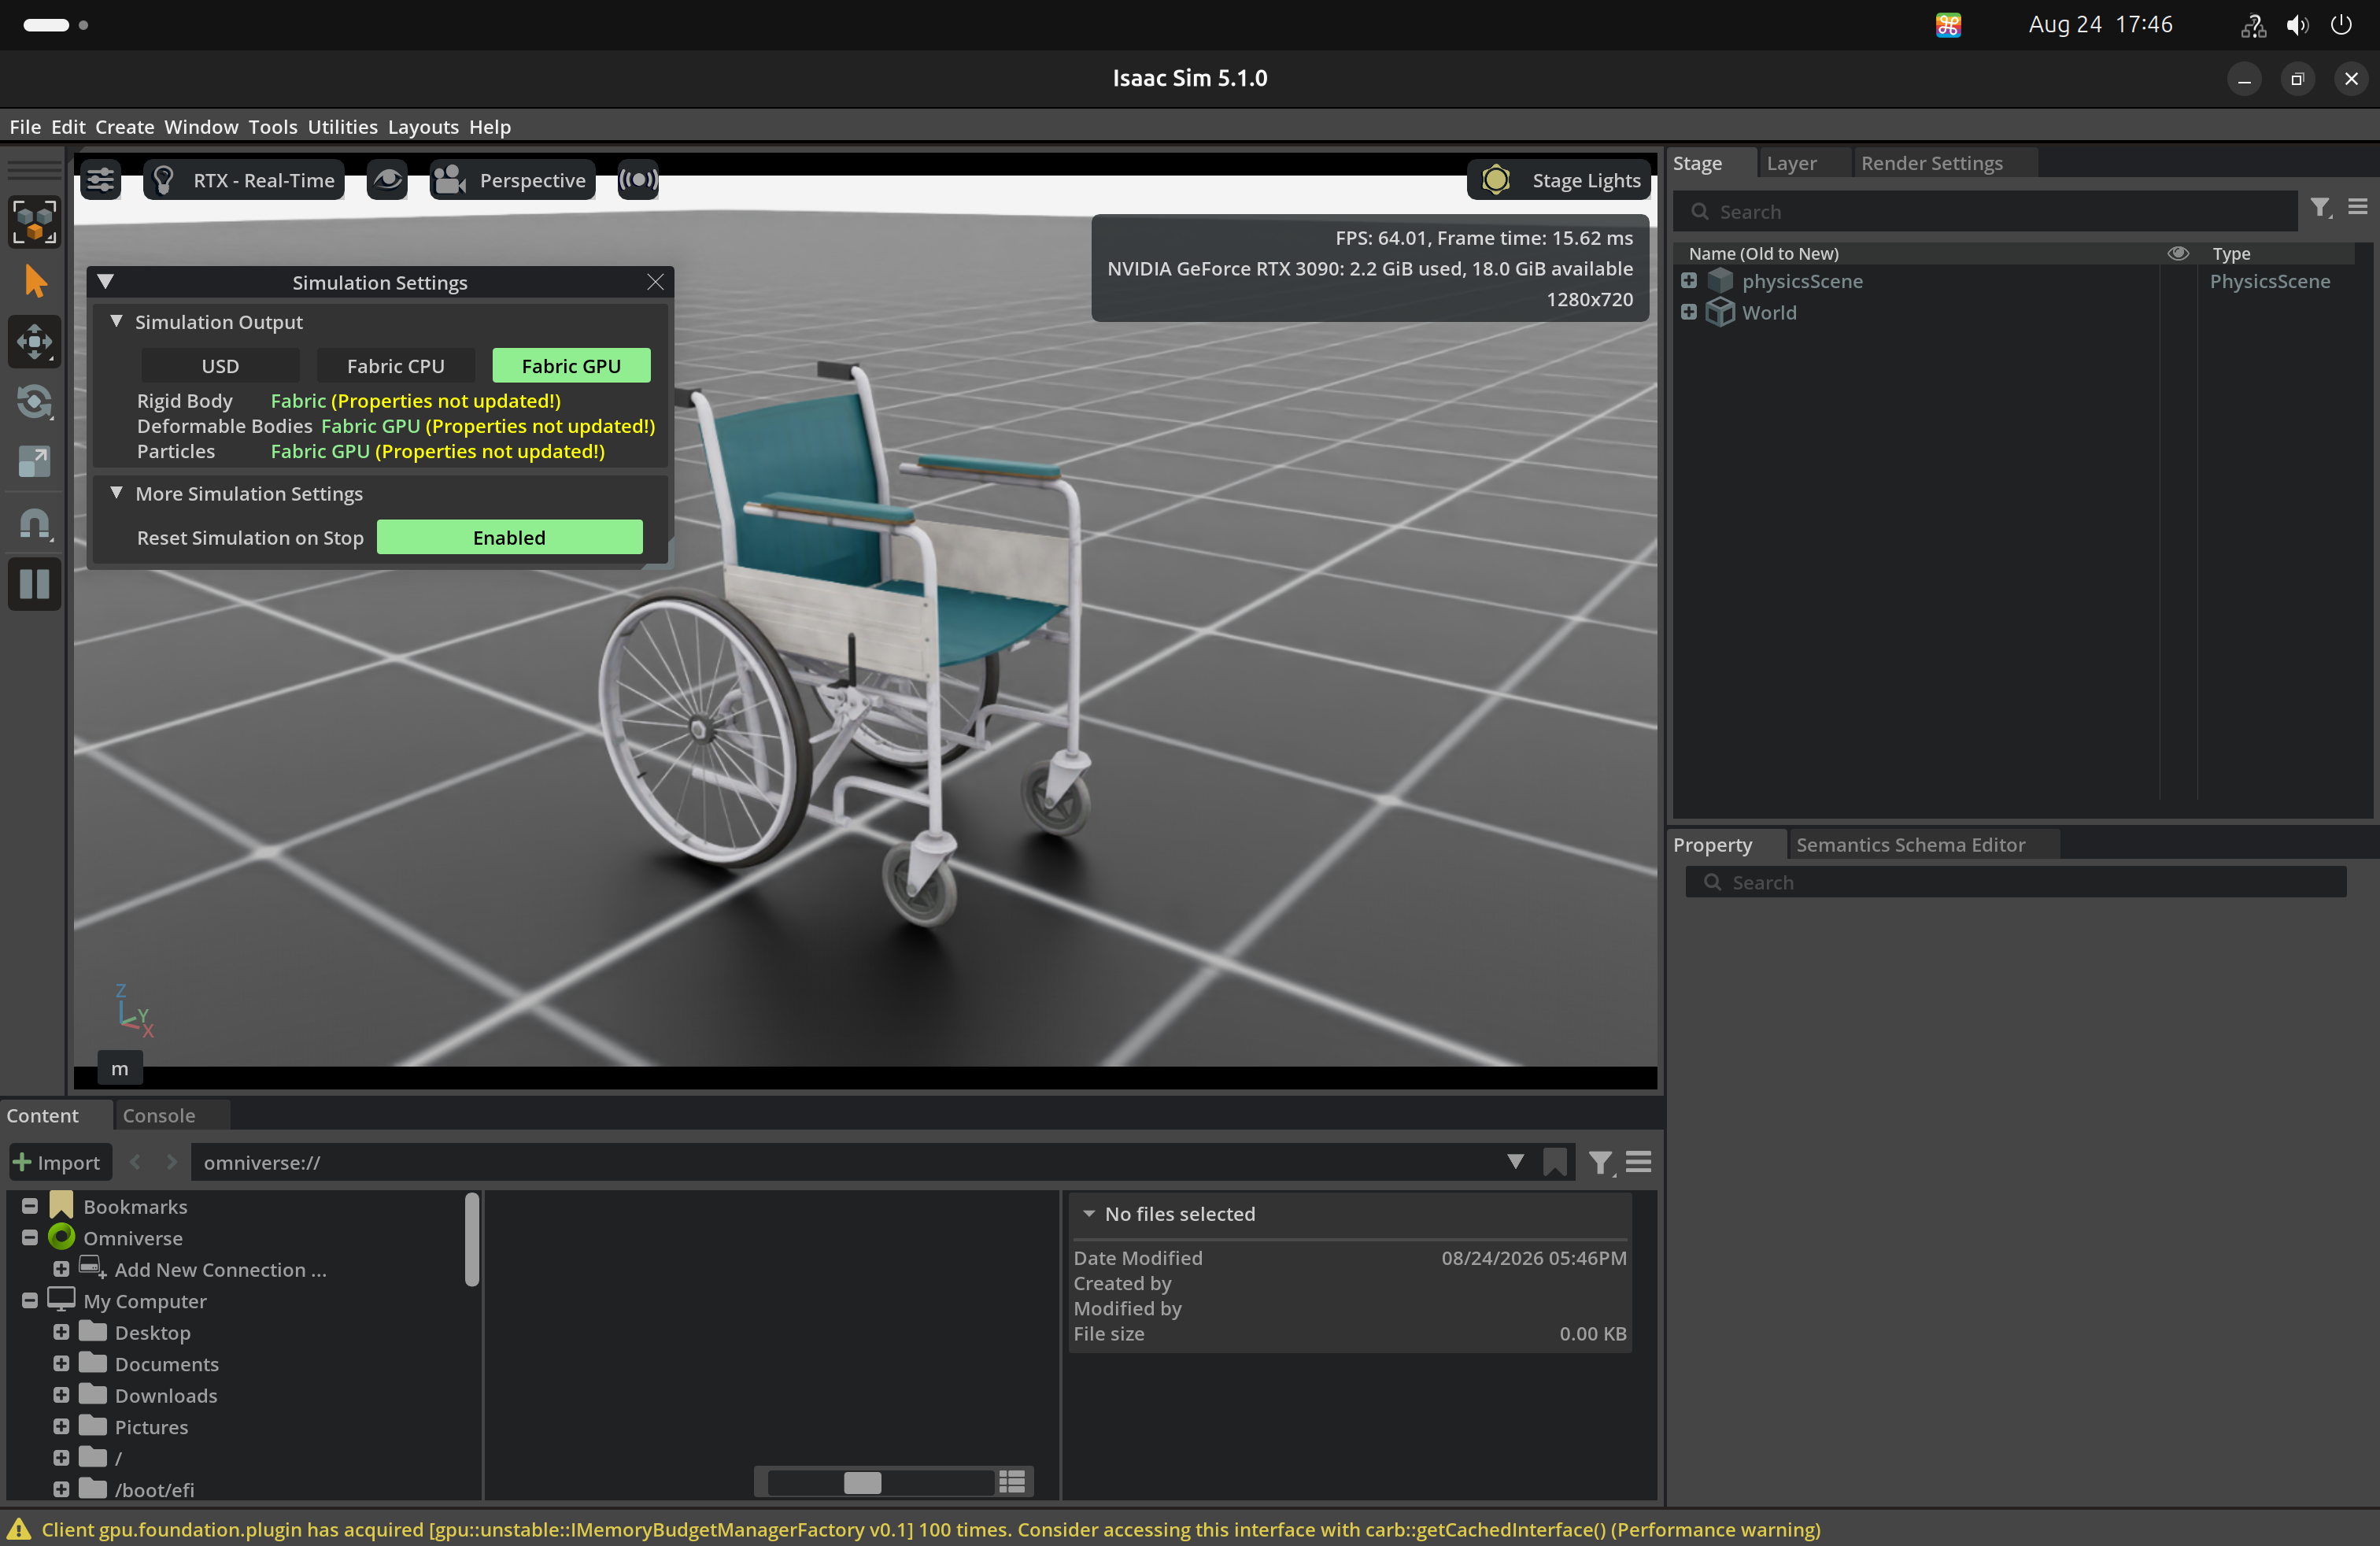Open the Utilities menu
Viewport: 2380px width, 1546px height.
342,127
